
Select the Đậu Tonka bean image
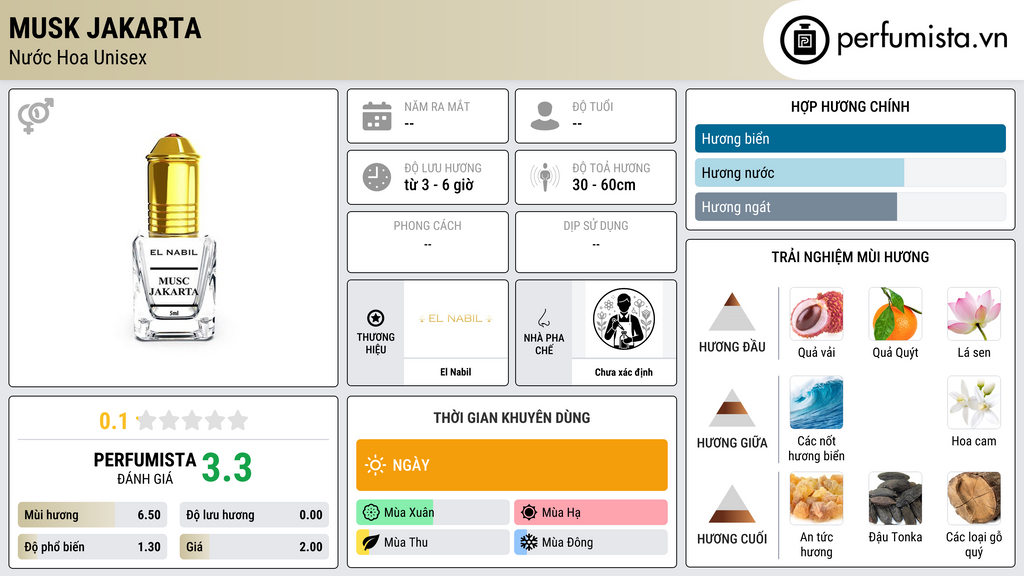coord(895,498)
